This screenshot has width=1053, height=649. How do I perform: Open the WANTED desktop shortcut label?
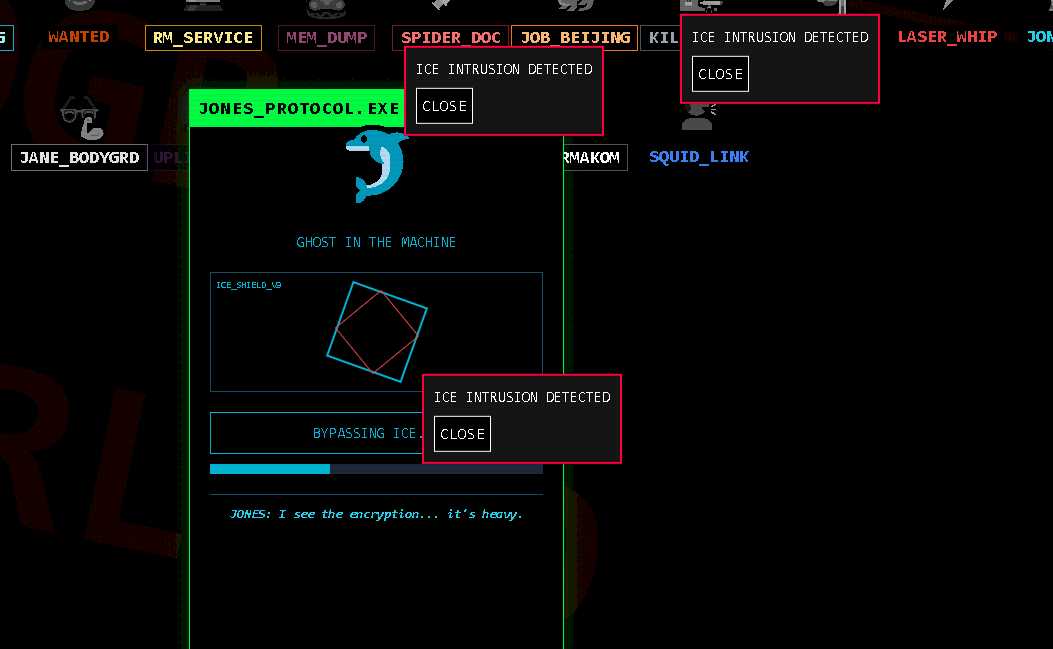(x=78, y=37)
